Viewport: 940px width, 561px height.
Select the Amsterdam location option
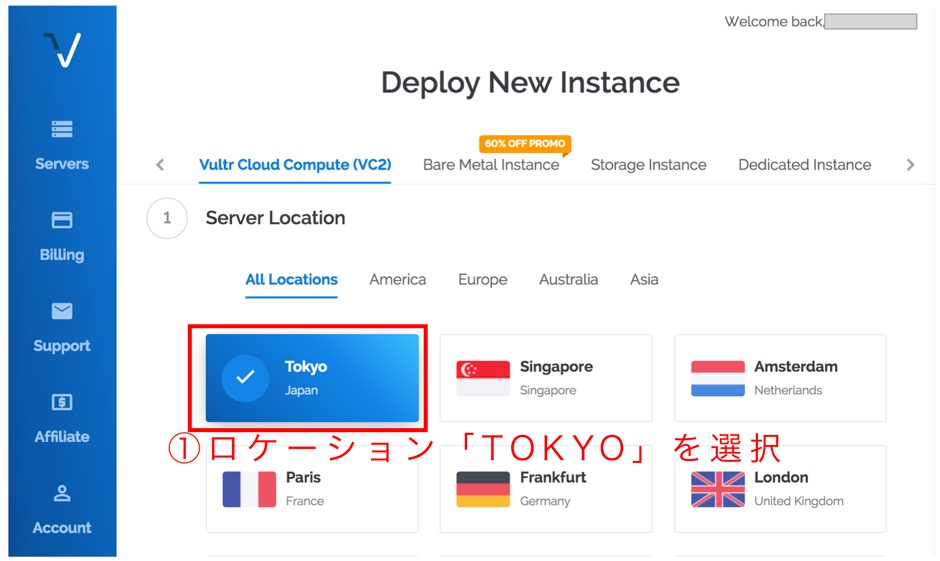[780, 378]
